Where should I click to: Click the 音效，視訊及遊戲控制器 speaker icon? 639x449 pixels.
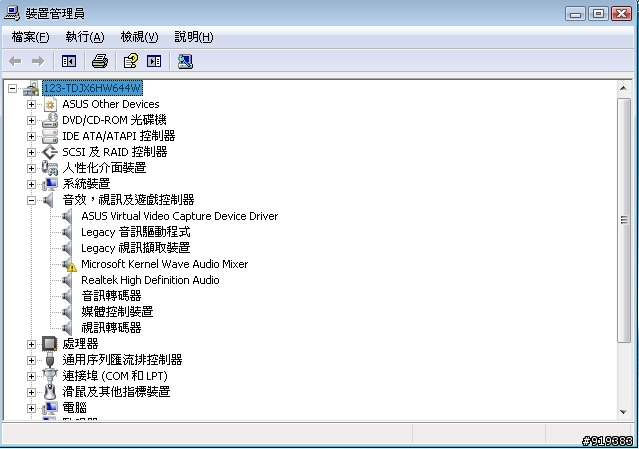click(x=48, y=200)
